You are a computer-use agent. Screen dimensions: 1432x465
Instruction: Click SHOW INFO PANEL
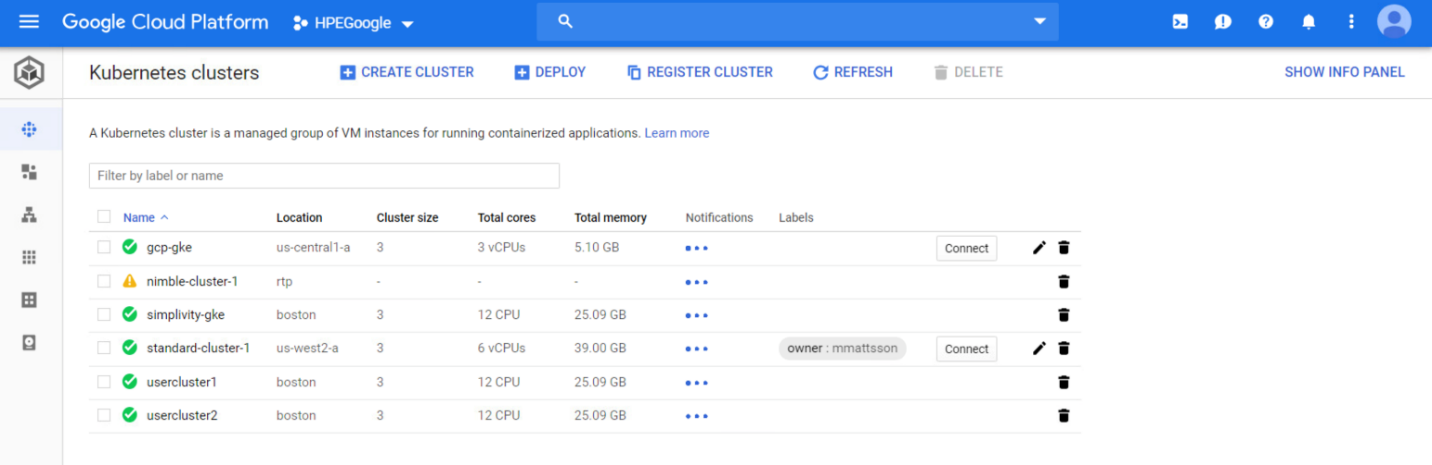point(1344,72)
